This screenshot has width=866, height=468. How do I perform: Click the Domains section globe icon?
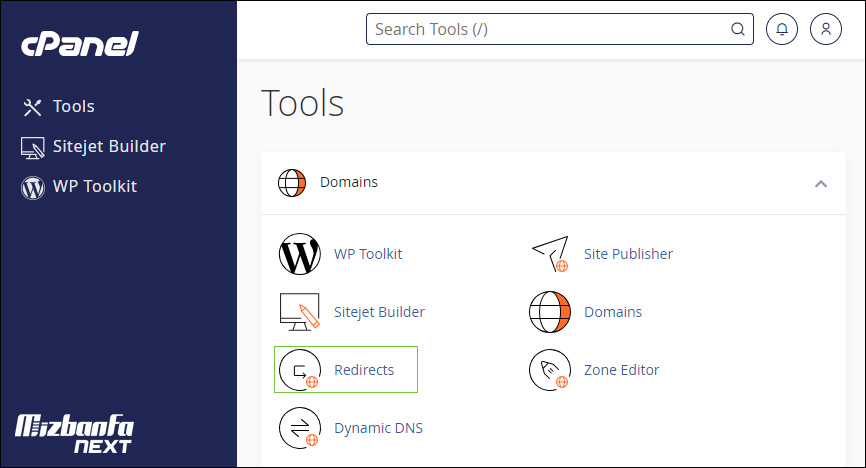click(x=292, y=183)
